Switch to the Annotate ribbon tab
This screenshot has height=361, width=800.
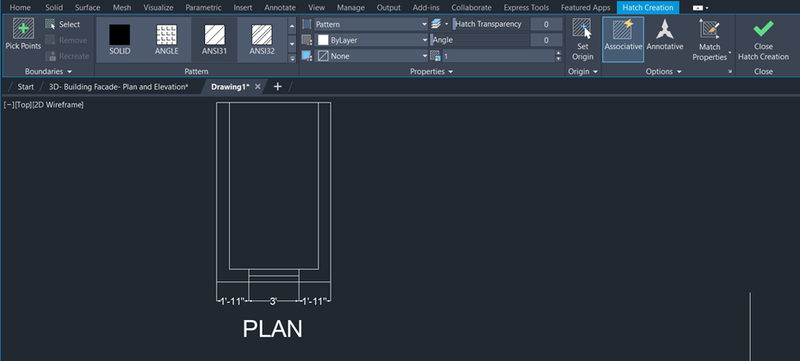pos(280,8)
